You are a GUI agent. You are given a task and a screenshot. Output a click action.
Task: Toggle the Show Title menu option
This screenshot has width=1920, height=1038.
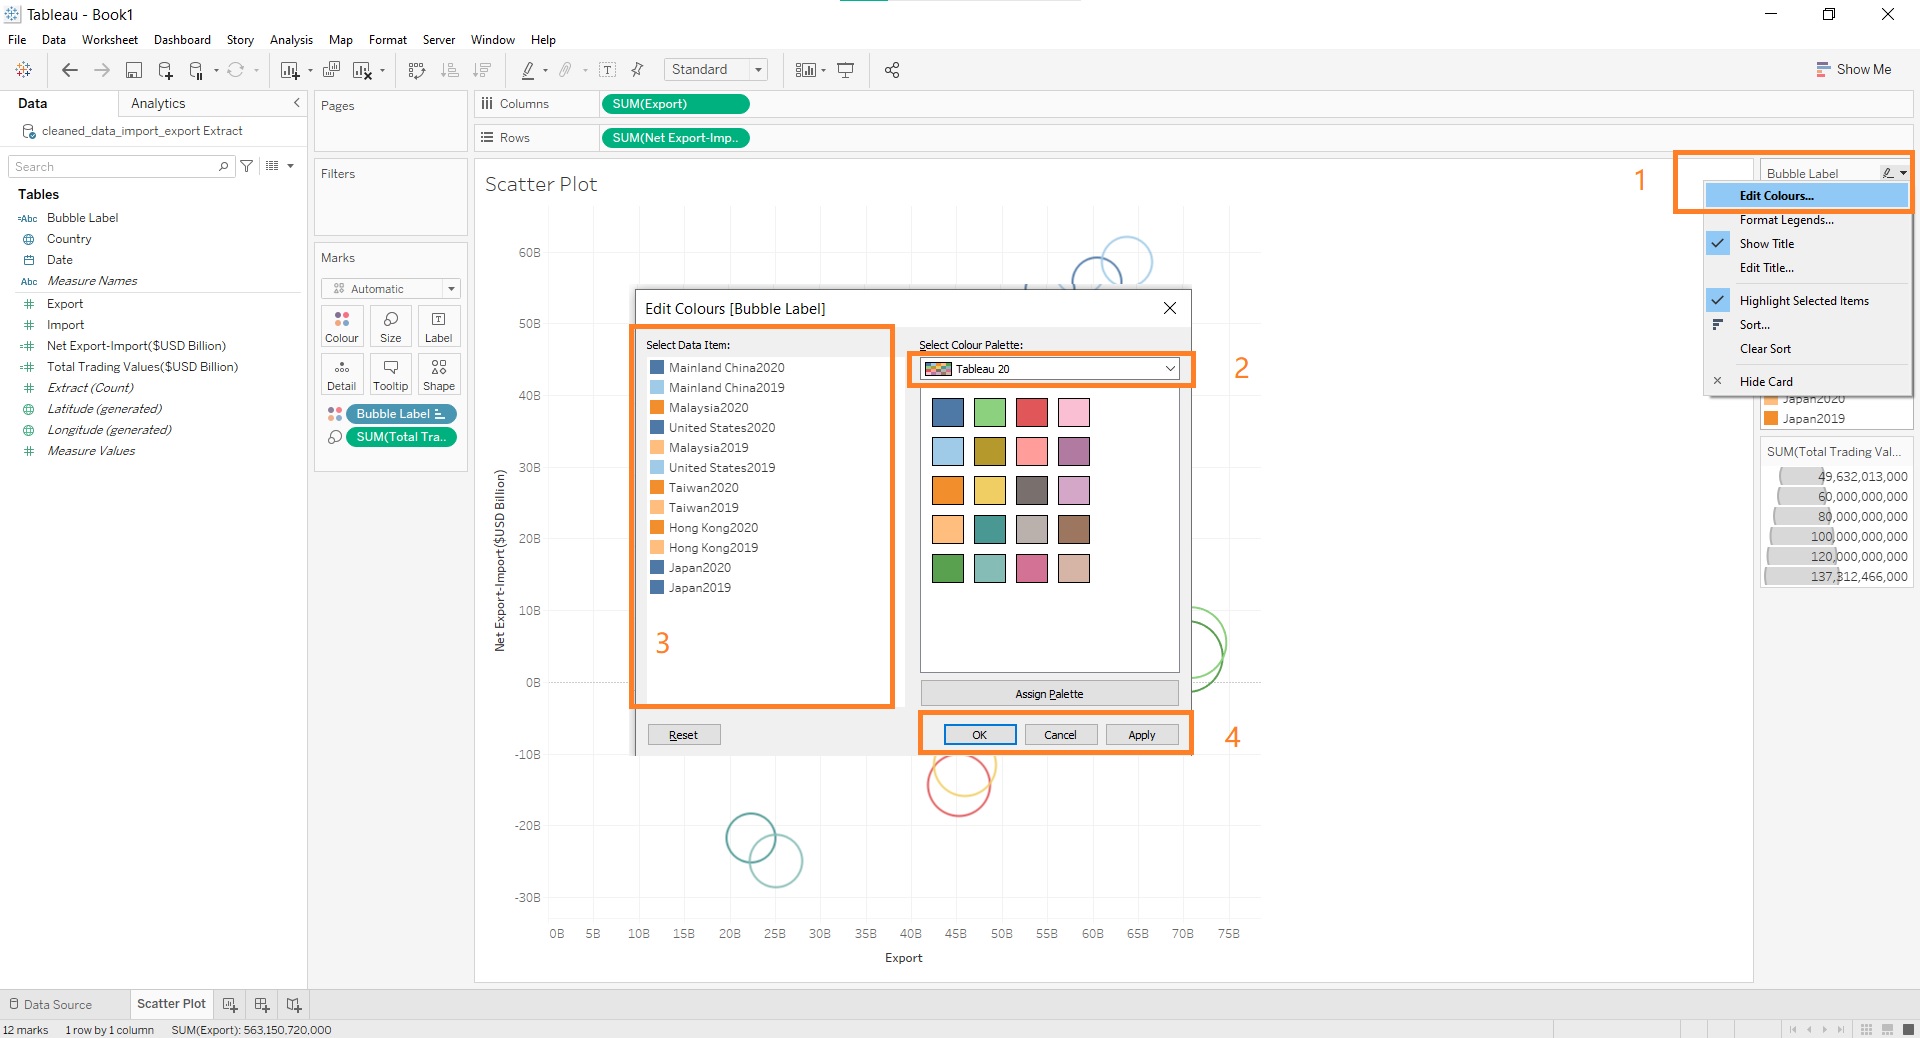pyautogui.click(x=1766, y=244)
